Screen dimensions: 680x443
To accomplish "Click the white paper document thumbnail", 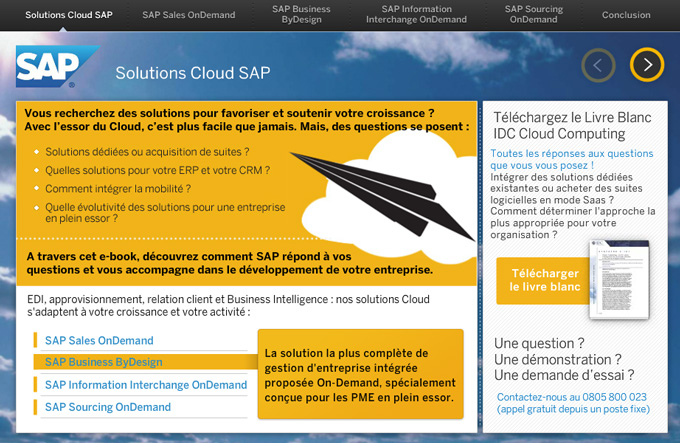I will pyautogui.click(x=619, y=280).
